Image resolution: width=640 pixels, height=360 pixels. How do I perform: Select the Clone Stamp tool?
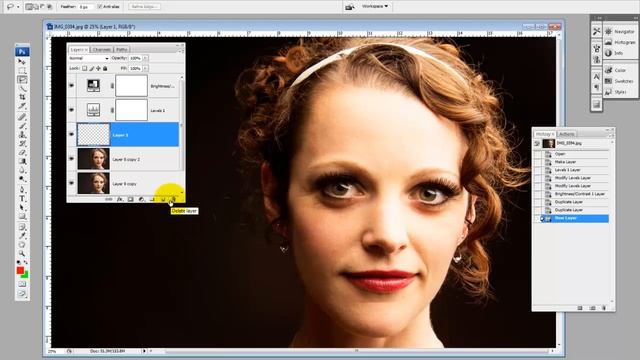[x=22, y=135]
